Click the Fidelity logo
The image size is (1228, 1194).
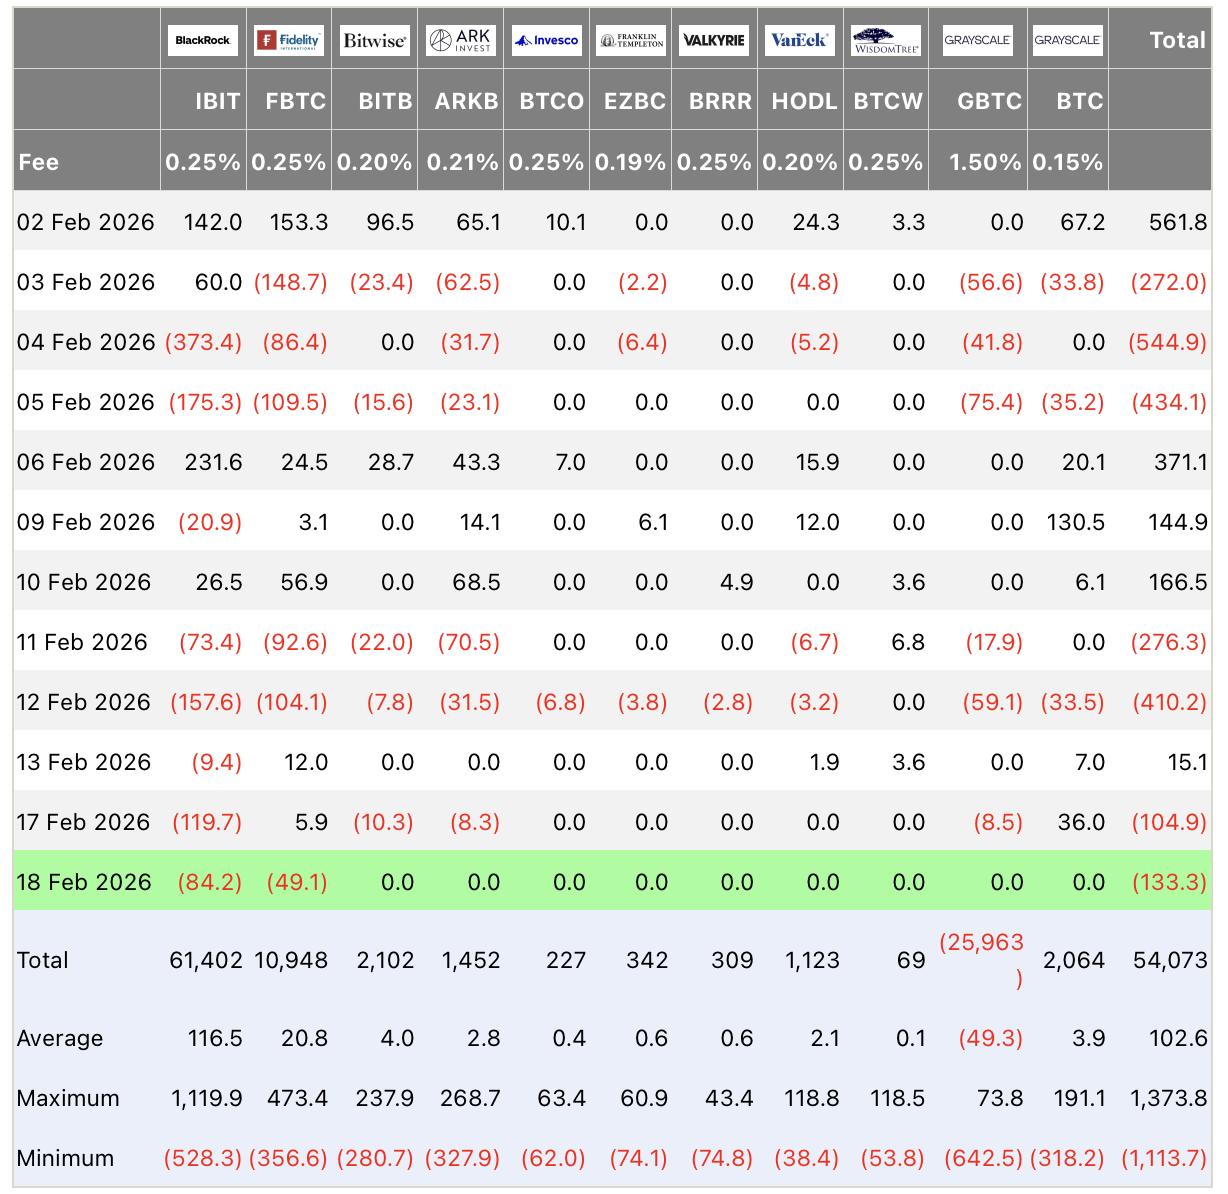(289, 40)
